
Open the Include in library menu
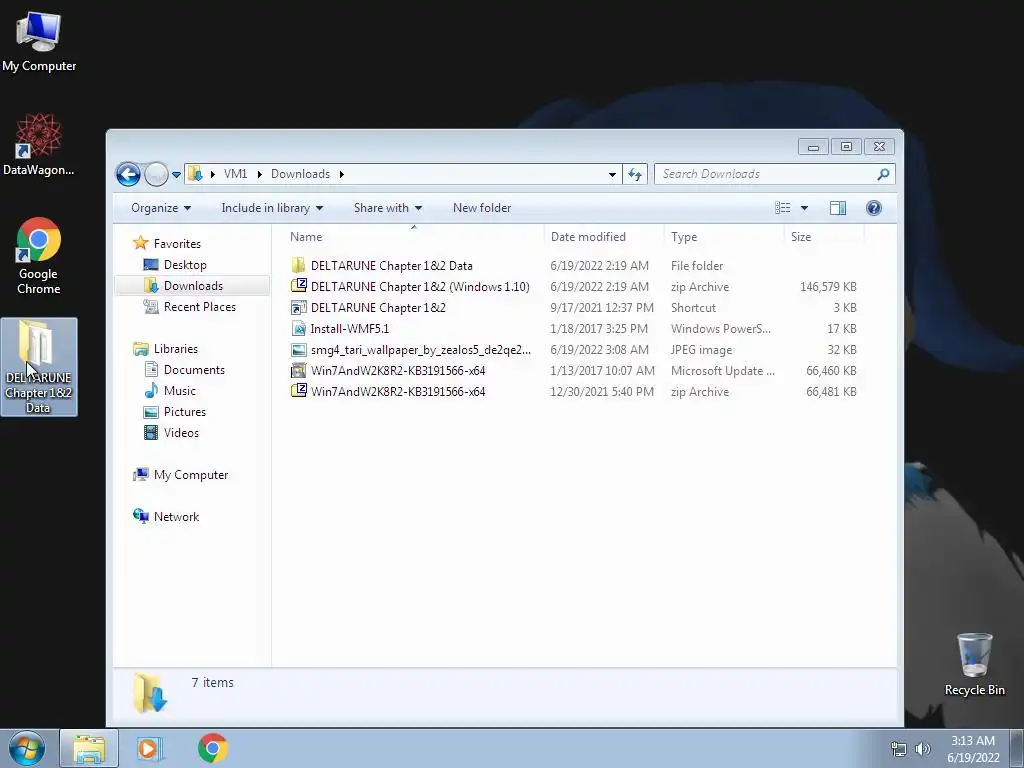click(x=272, y=208)
